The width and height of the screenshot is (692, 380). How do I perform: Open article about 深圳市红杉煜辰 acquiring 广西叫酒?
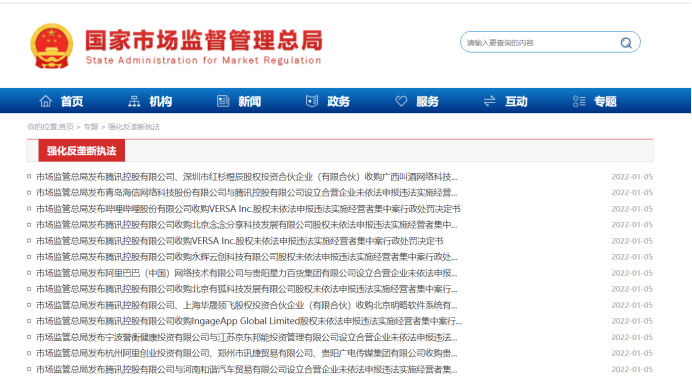coord(247,177)
